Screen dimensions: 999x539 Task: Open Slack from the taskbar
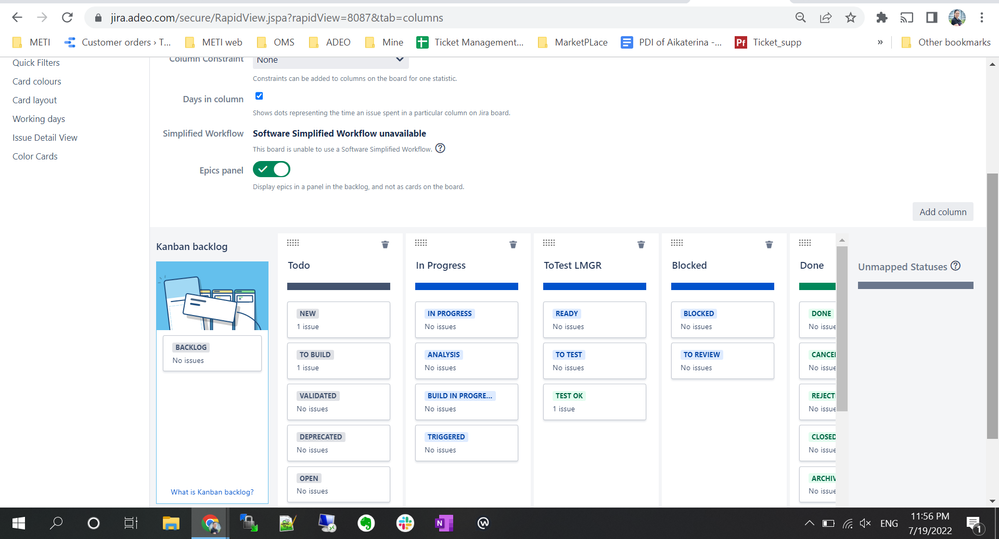point(405,523)
